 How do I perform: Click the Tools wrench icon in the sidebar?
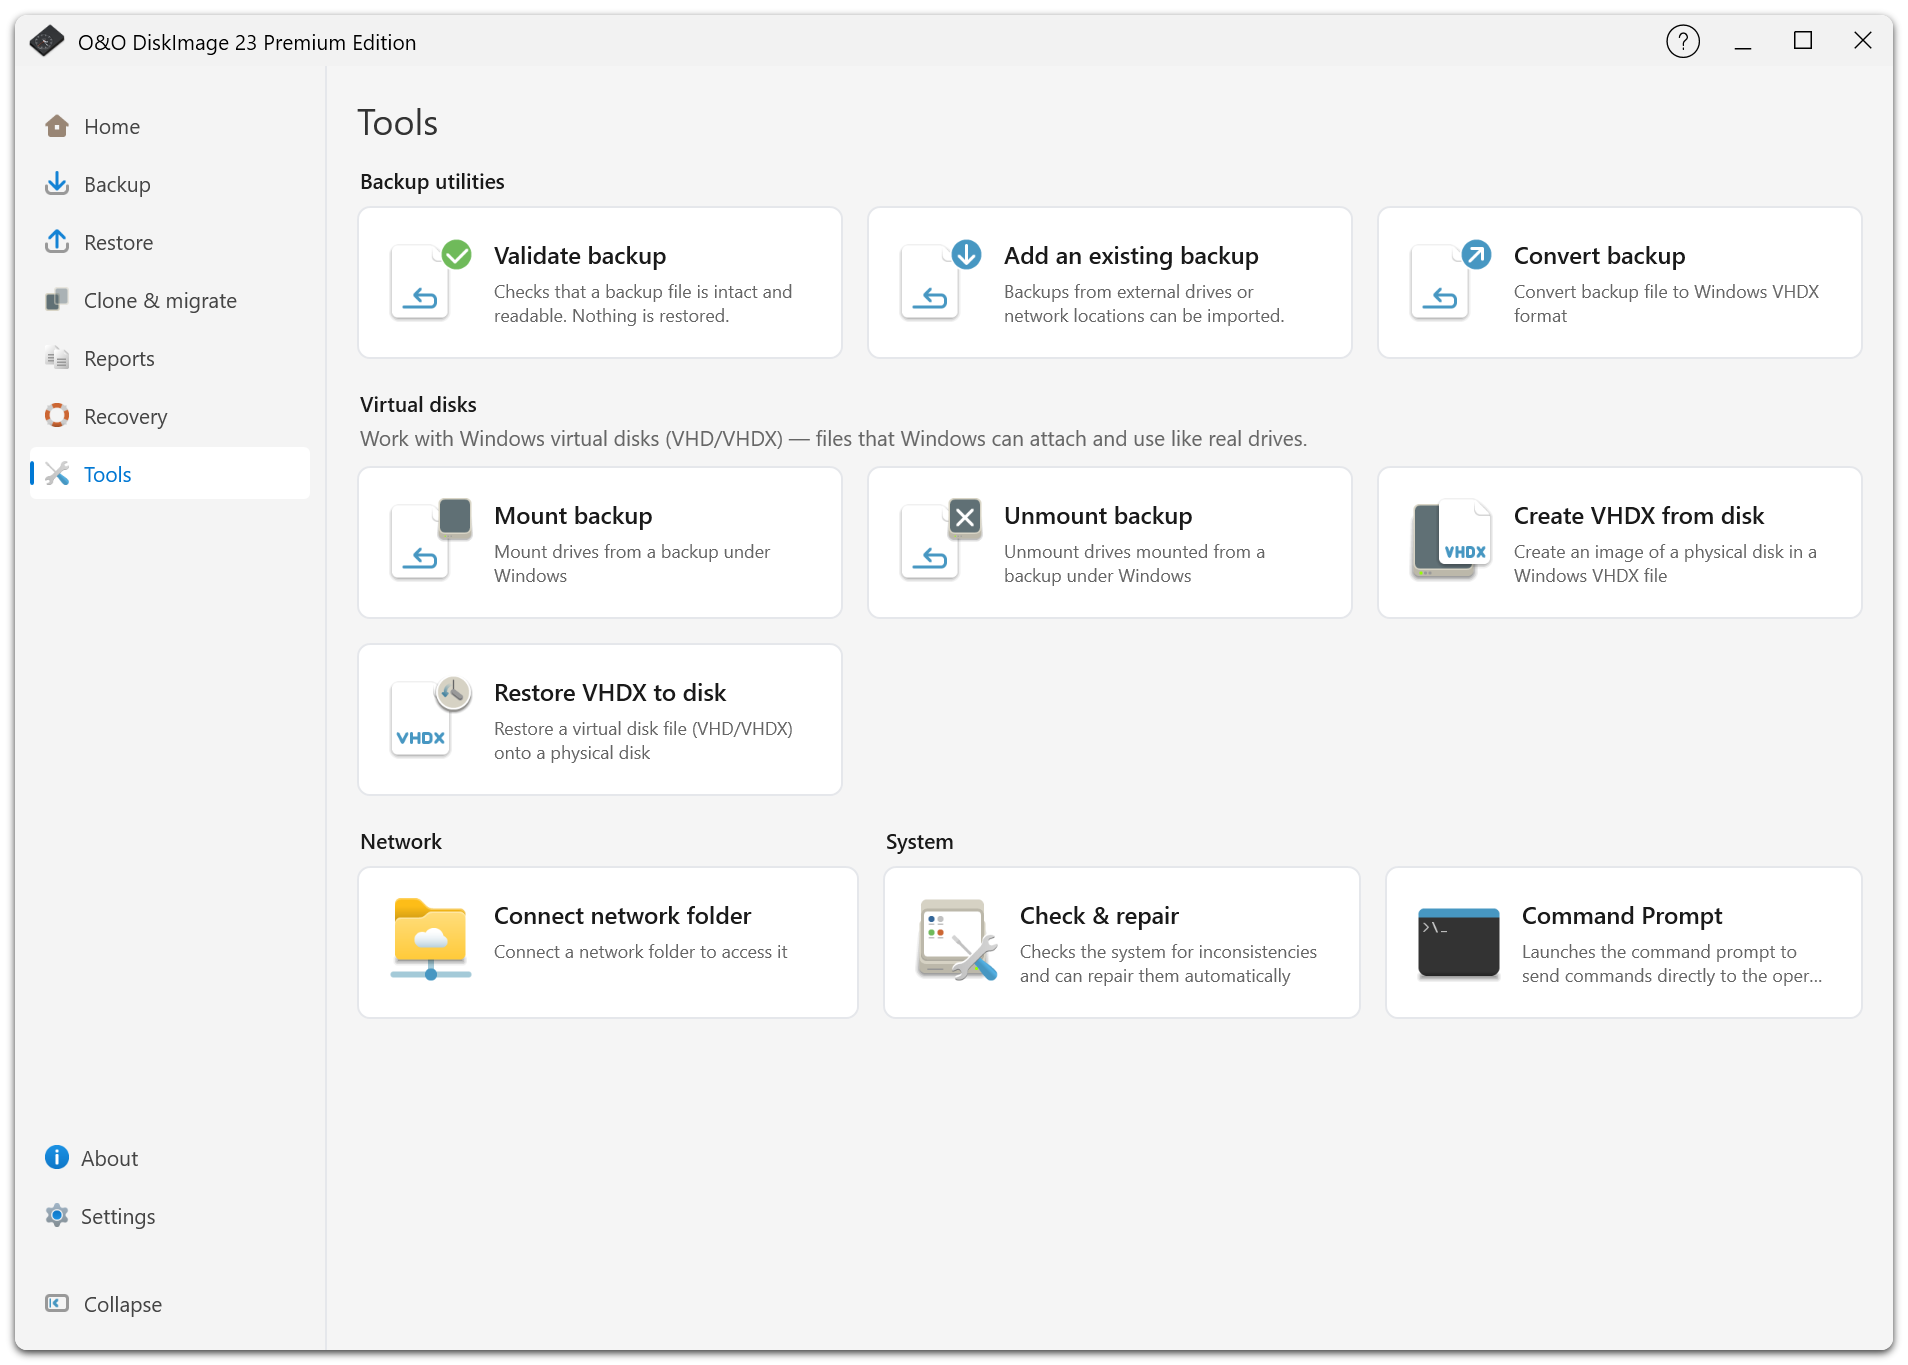tap(57, 474)
